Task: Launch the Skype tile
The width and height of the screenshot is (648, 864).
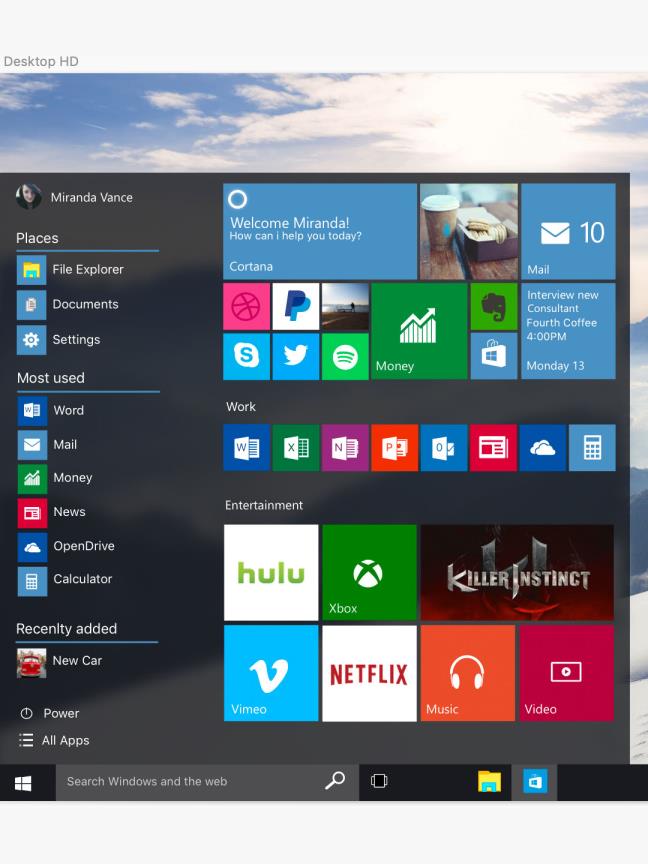Action: (x=246, y=356)
